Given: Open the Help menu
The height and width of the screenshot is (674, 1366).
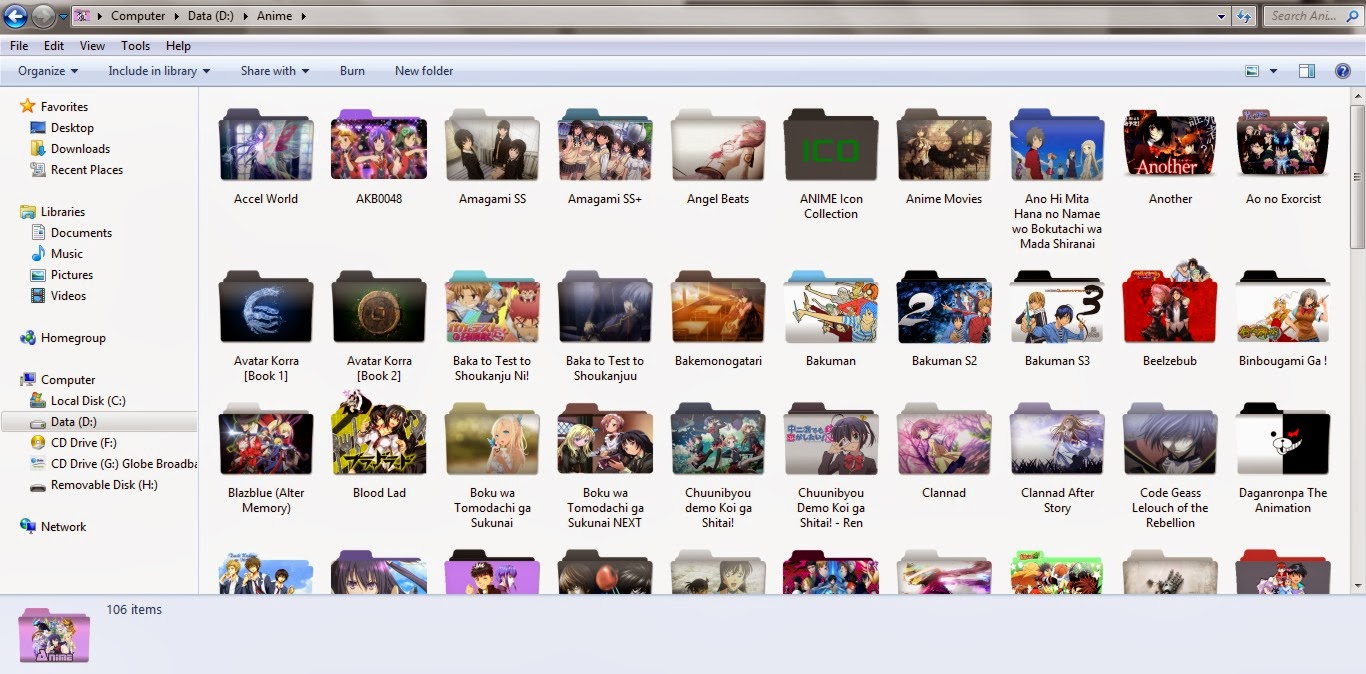Looking at the screenshot, I should point(178,46).
